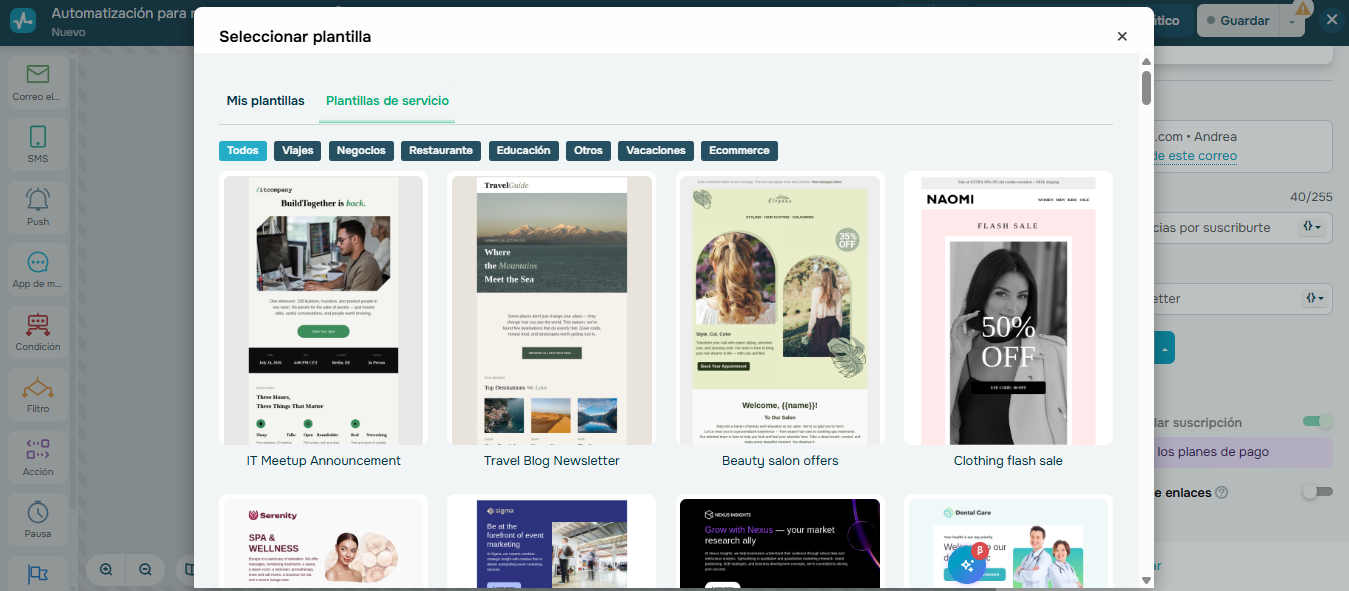Filter templates by Todos
This screenshot has height=591, width=1349.
(x=243, y=151)
